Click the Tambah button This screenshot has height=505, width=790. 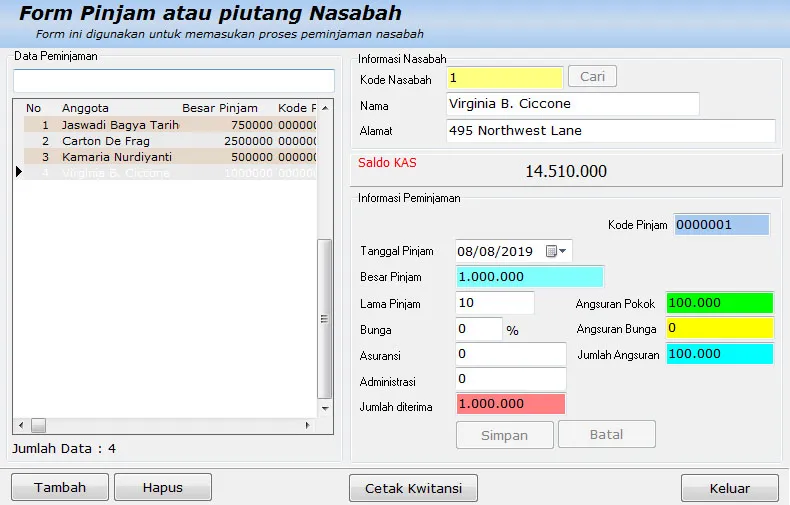(x=60, y=487)
